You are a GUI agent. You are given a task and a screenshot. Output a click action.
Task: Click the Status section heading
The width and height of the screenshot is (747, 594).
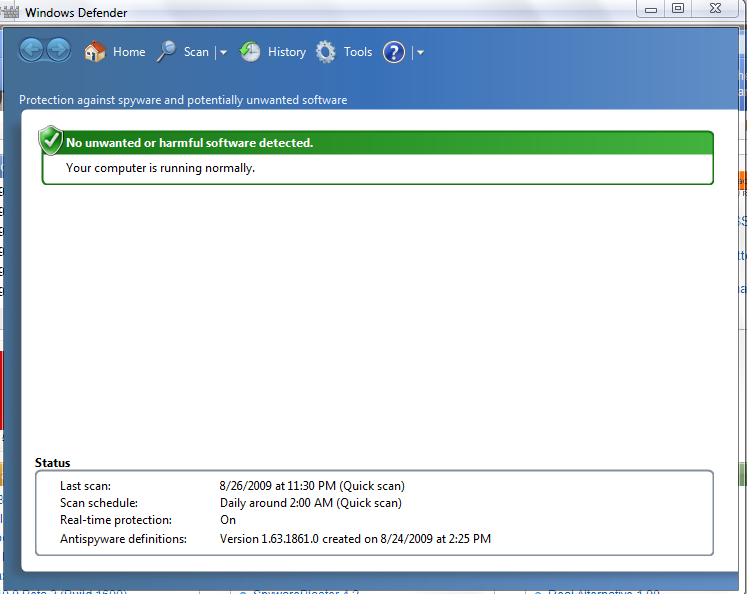coord(52,463)
